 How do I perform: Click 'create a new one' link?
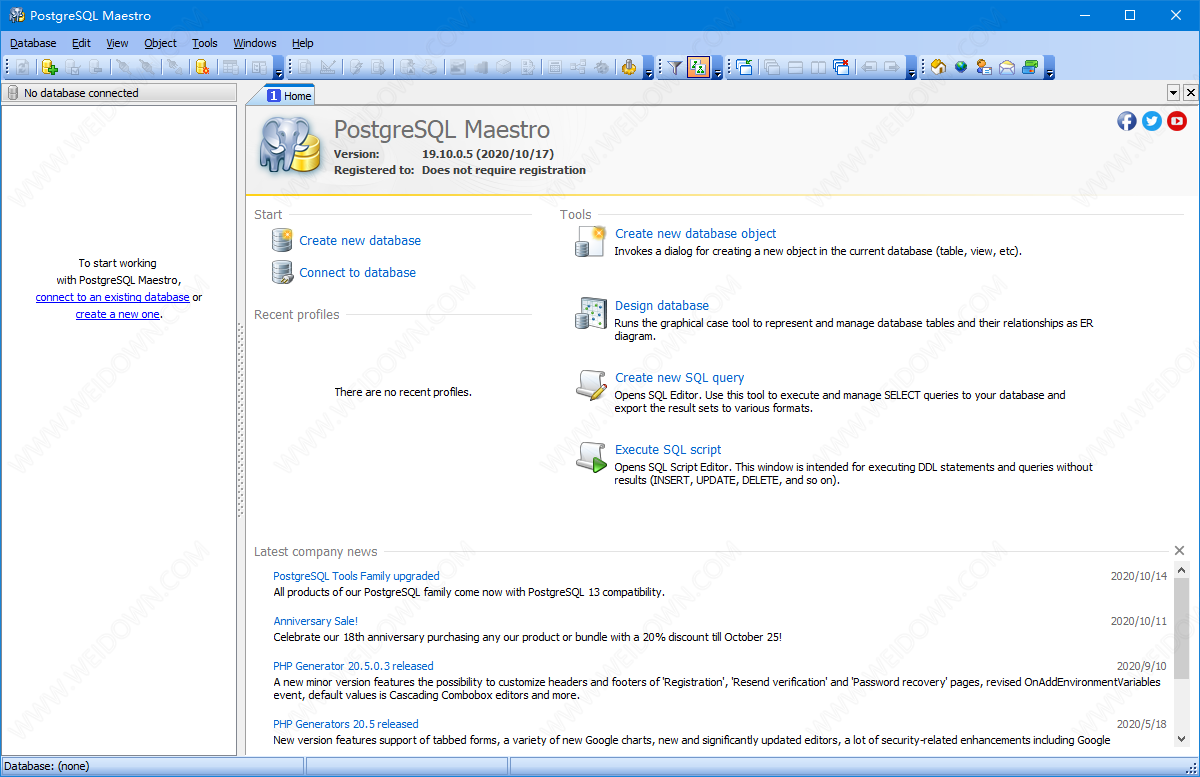point(117,314)
